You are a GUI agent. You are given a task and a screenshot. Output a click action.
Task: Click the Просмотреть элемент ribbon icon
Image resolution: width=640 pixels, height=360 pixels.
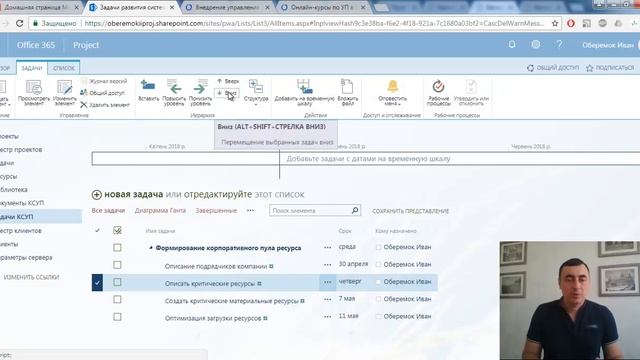click(x=33, y=87)
